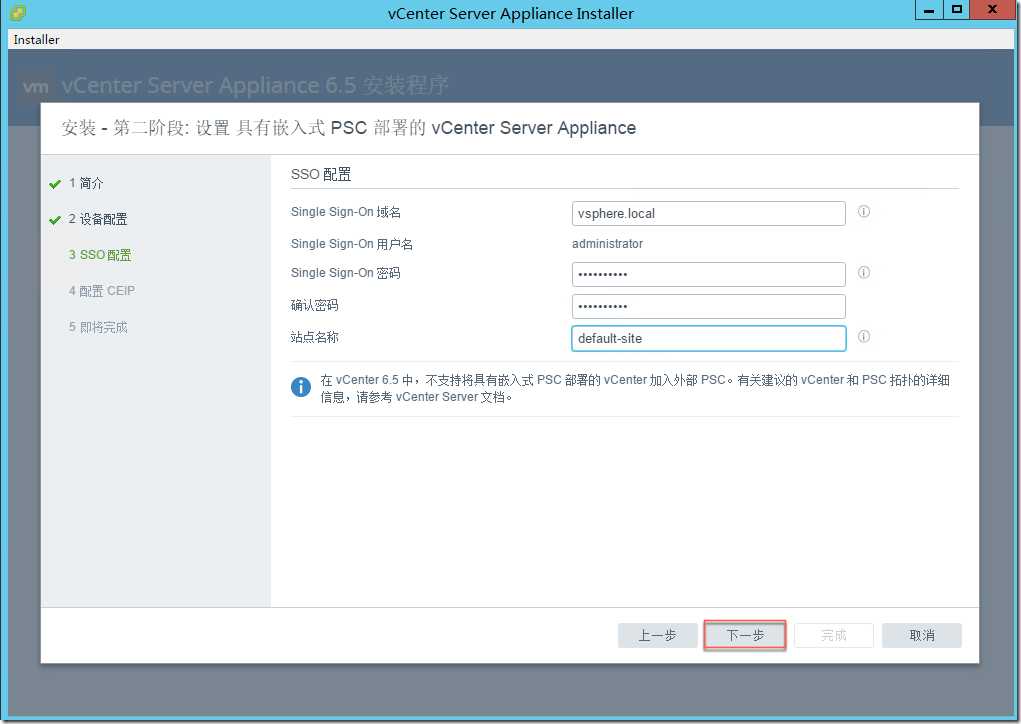Viewport: 1021px width, 724px height.
Task: Click info icon beside Single Sign-On password field
Action: 863,273
